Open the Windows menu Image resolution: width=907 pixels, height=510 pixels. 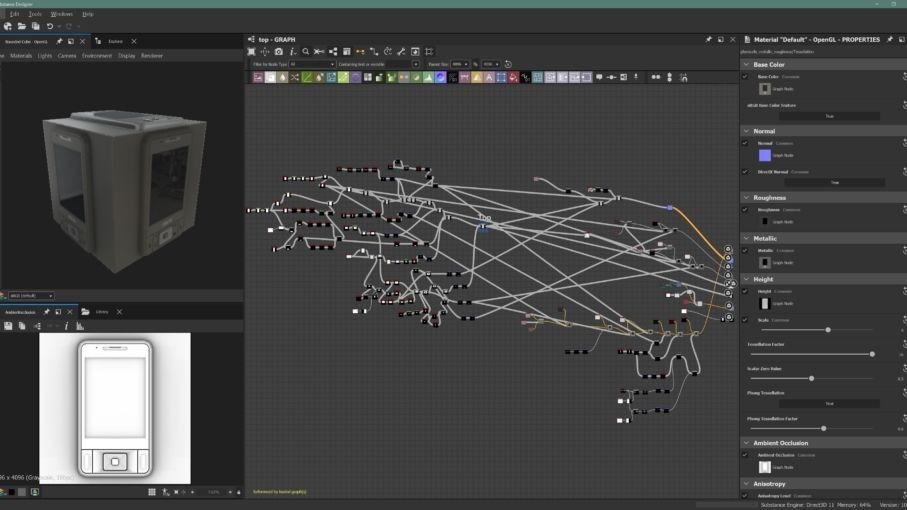tap(61, 14)
